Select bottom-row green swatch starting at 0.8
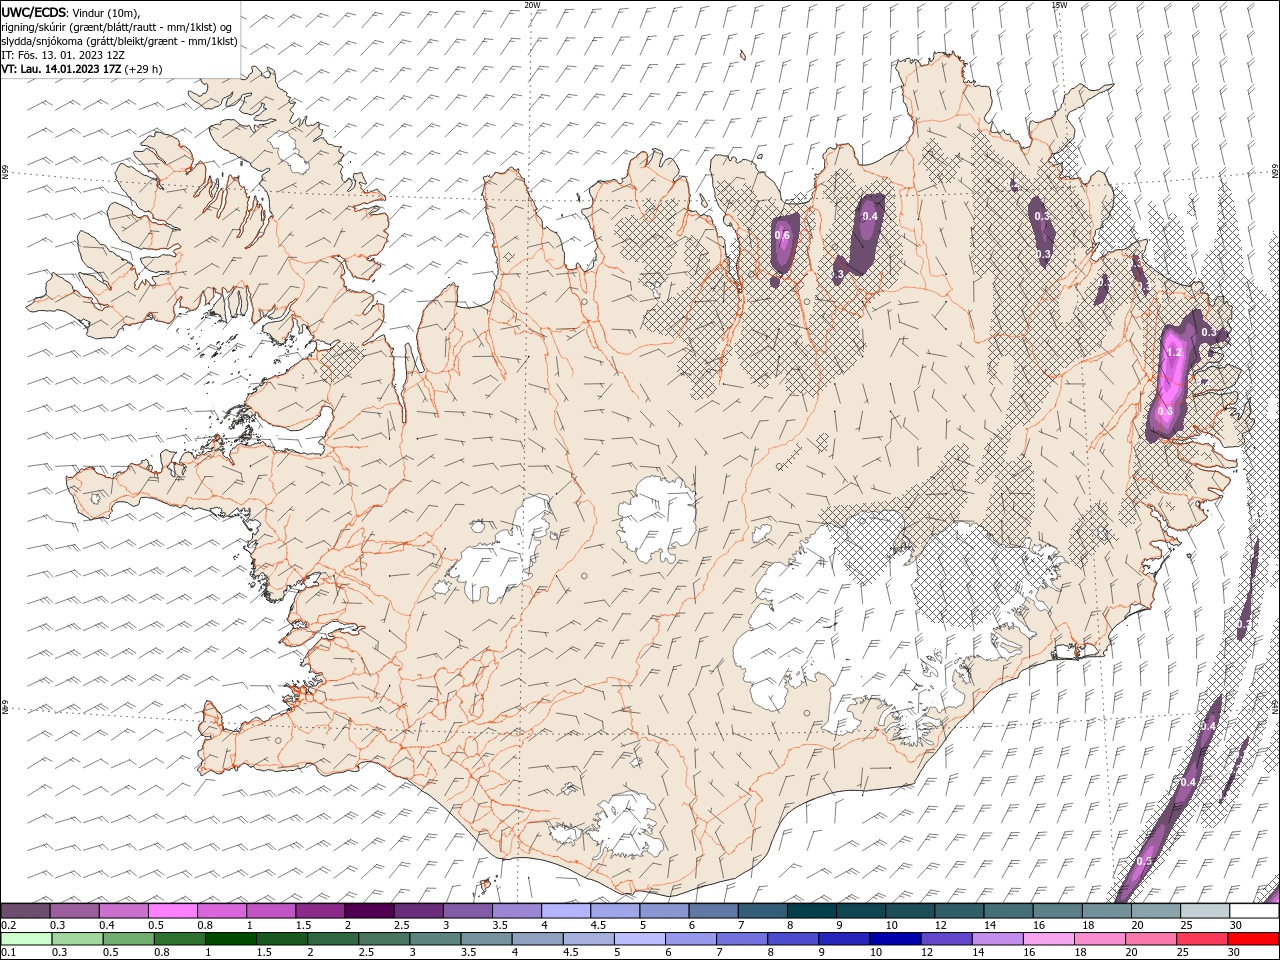The width and height of the screenshot is (1280, 960). point(179,939)
